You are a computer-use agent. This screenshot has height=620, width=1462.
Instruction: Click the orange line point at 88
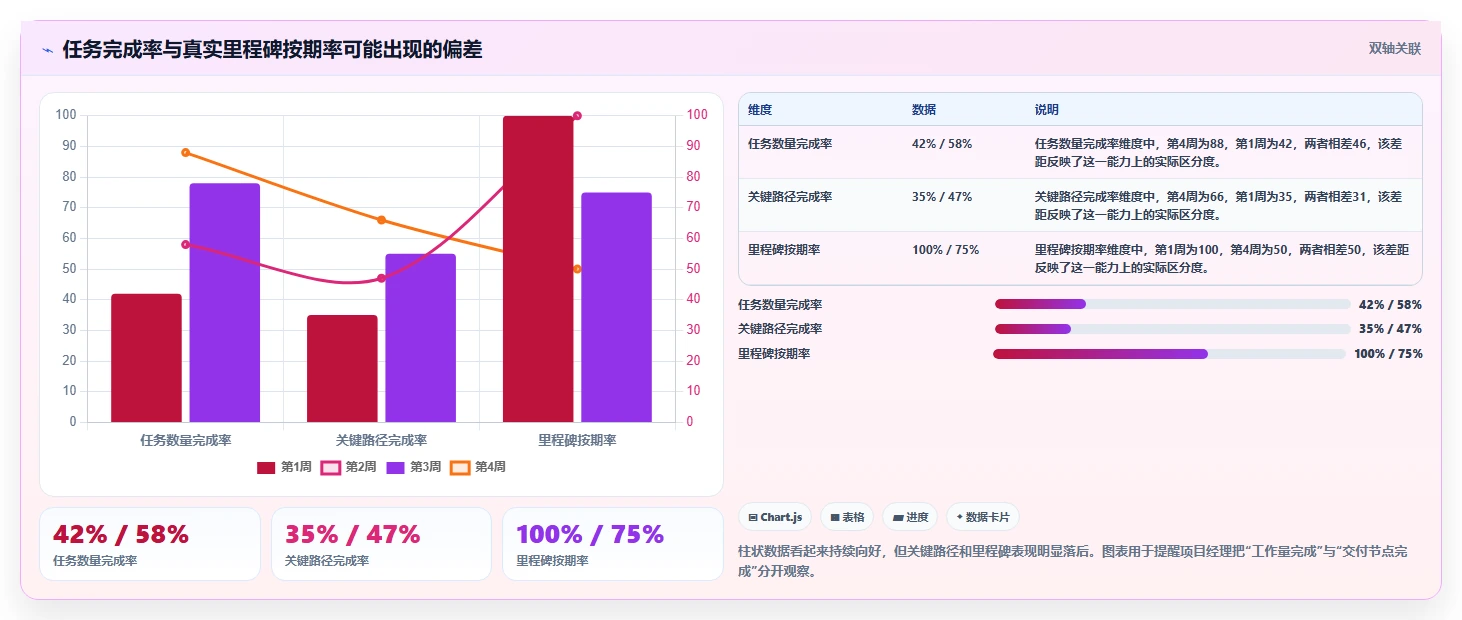point(186,152)
